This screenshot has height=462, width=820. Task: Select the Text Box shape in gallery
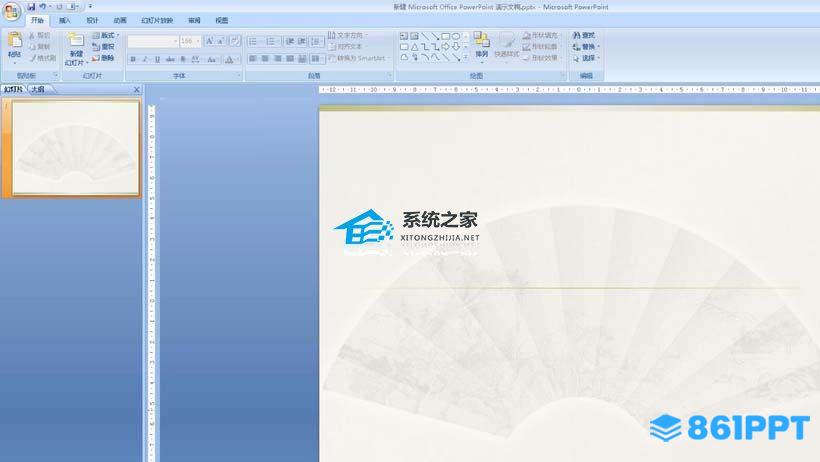pos(404,36)
